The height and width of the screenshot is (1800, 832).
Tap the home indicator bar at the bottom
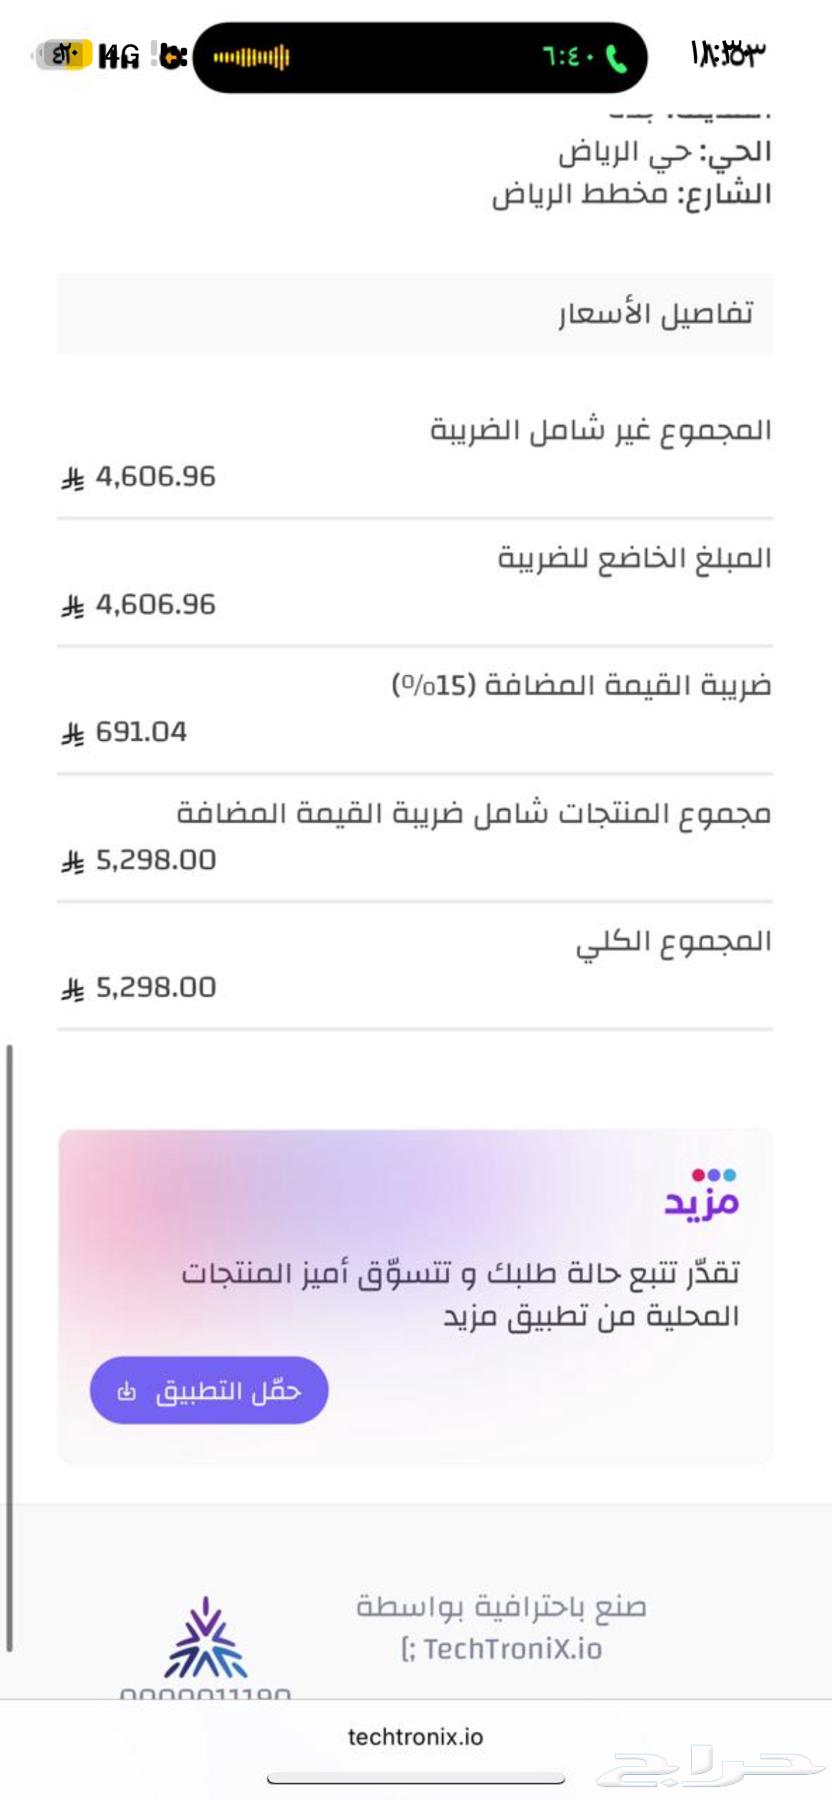tap(416, 1778)
